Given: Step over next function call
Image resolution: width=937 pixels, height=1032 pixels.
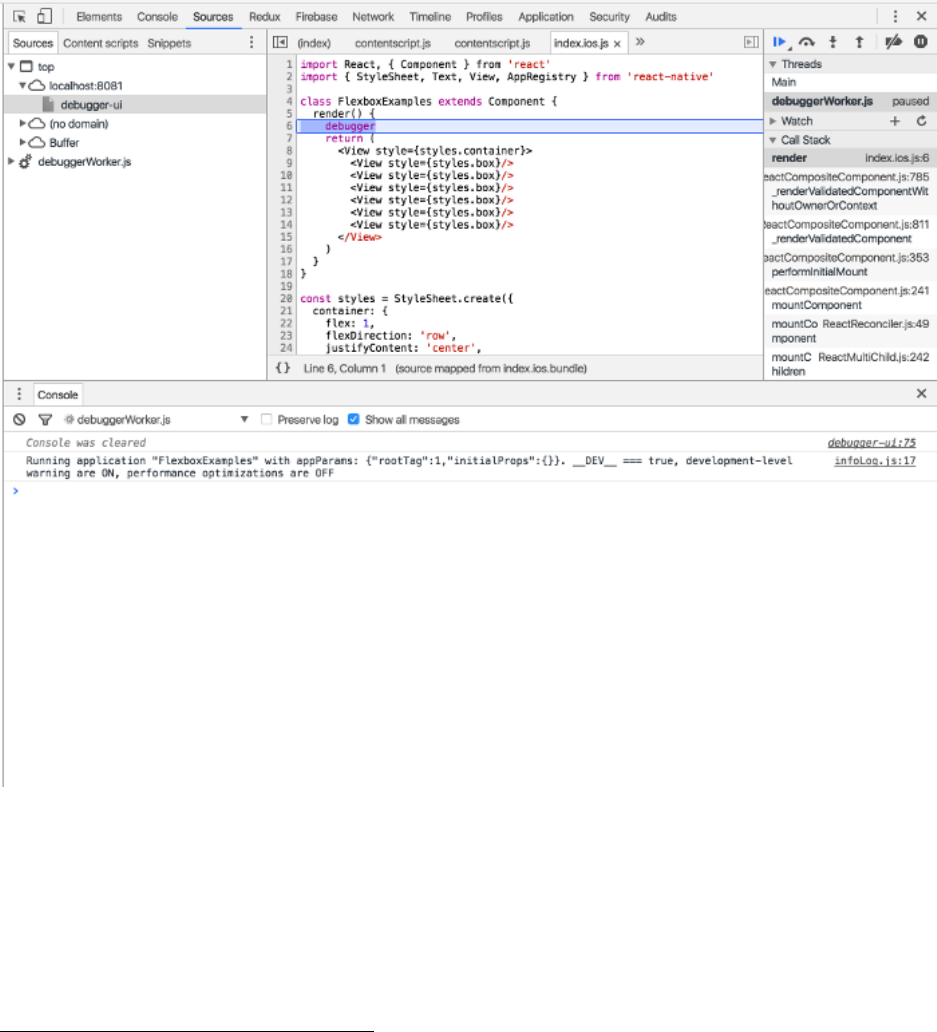Looking at the screenshot, I should [807, 43].
